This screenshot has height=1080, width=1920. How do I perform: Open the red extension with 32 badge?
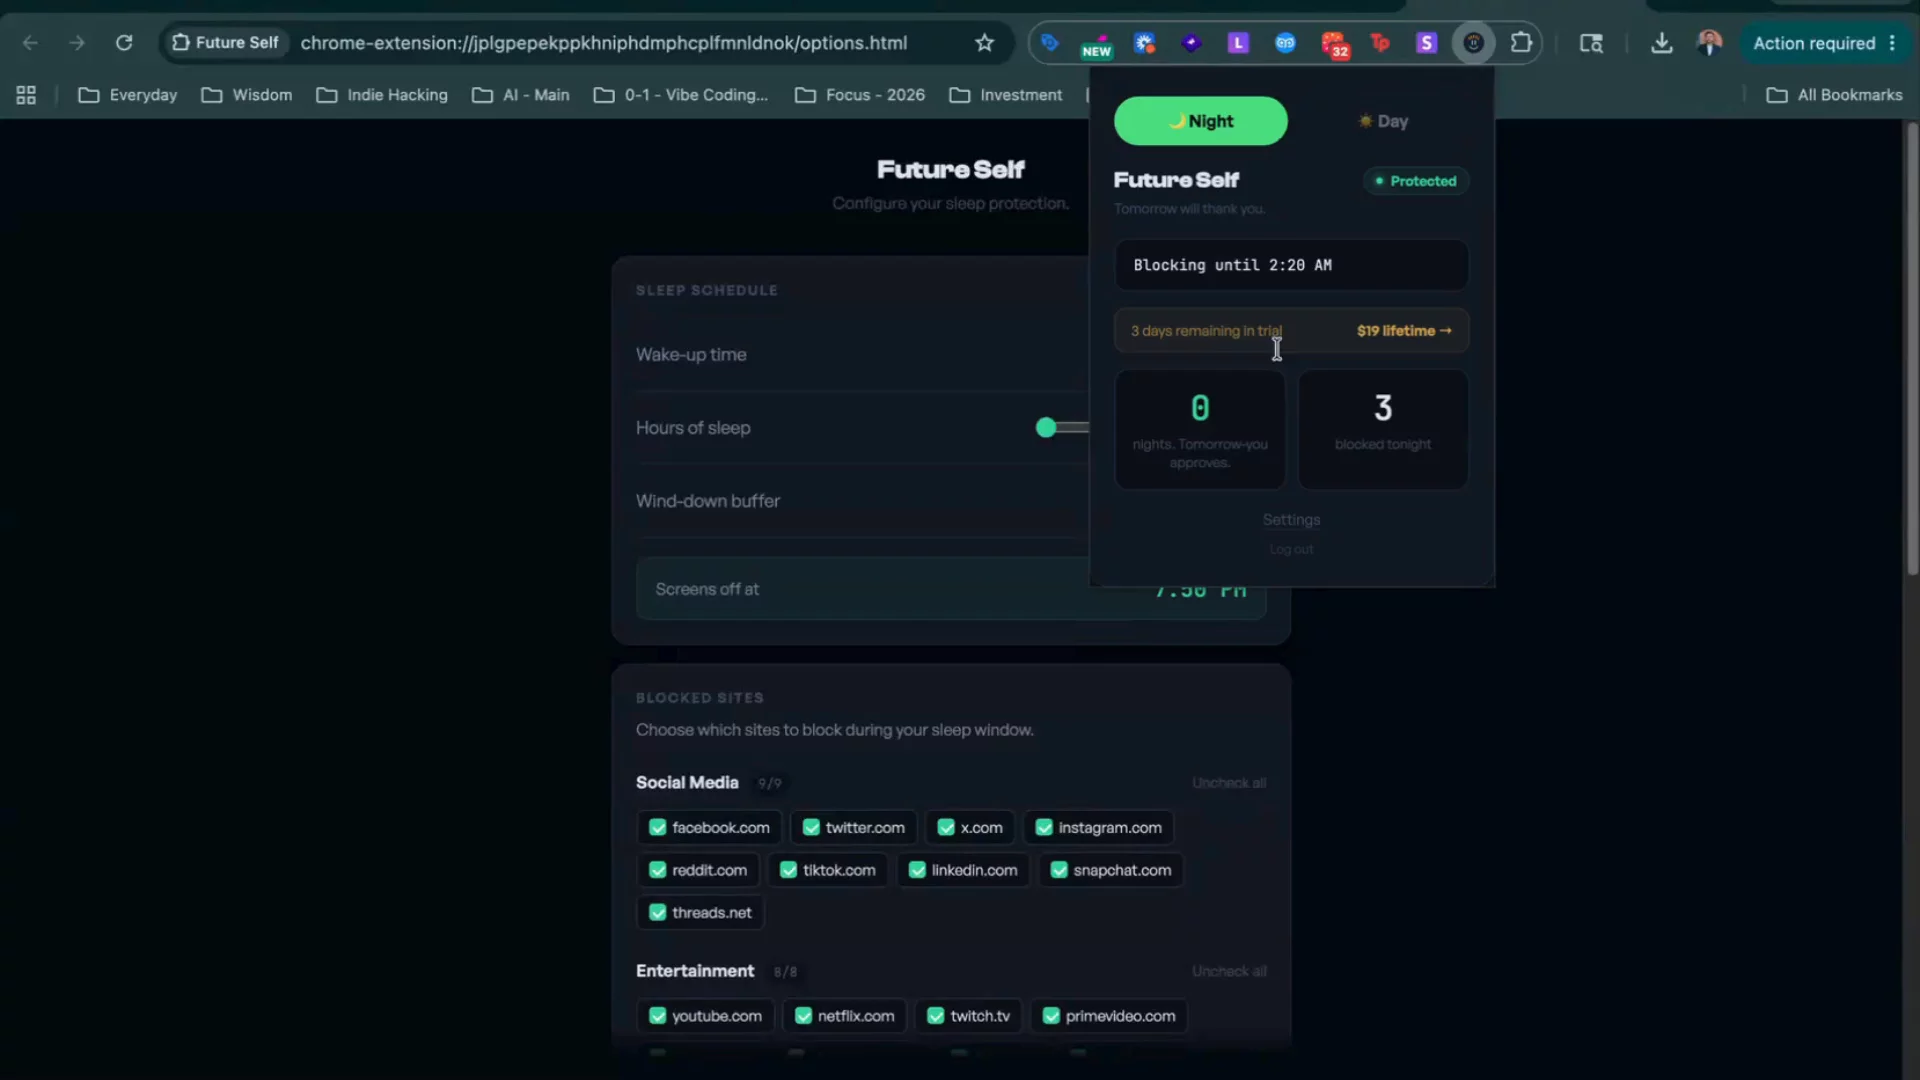[1334, 45]
